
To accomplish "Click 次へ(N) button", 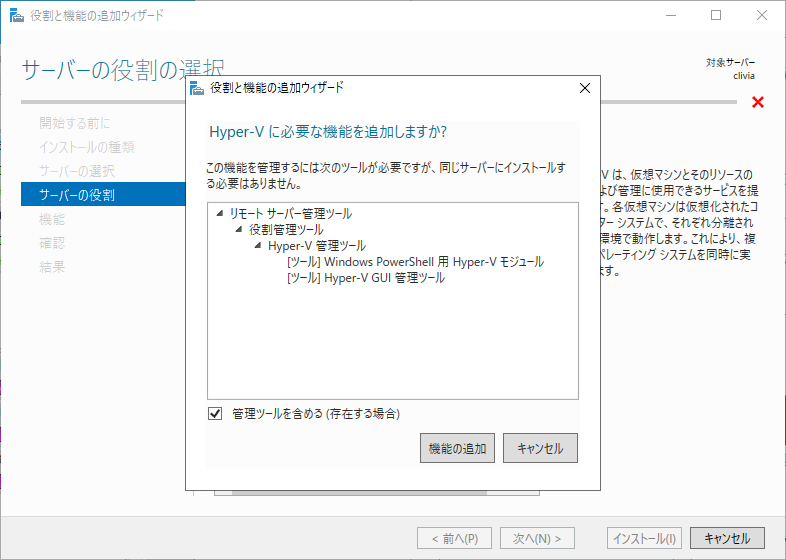I will tap(537, 538).
